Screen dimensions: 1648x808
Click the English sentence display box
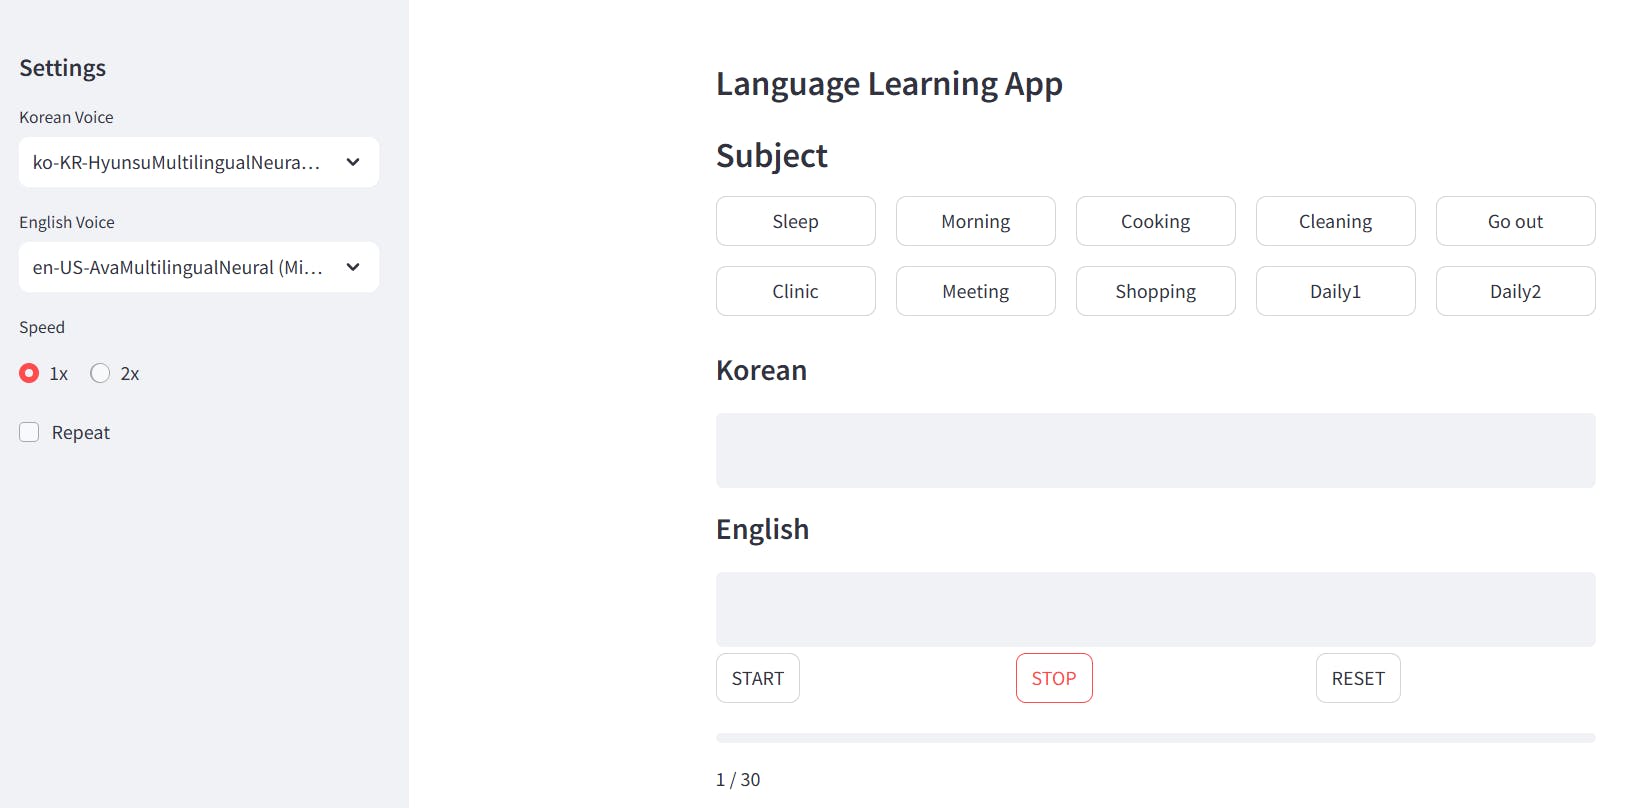[x=1156, y=609]
